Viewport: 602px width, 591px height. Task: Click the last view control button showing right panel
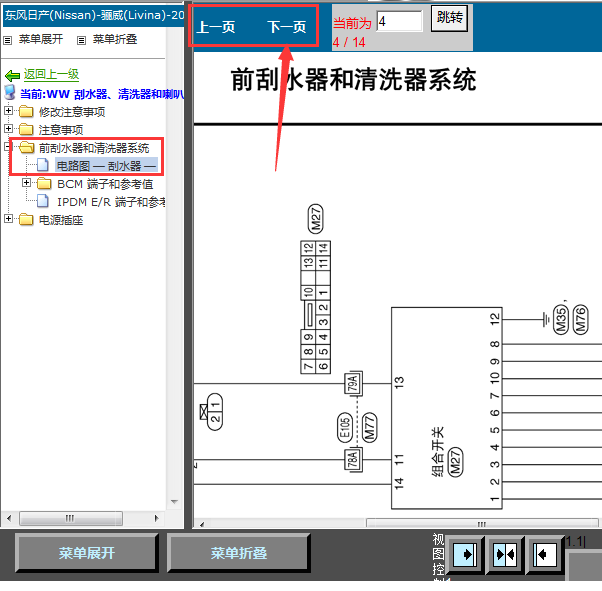pyautogui.click(x=544, y=553)
